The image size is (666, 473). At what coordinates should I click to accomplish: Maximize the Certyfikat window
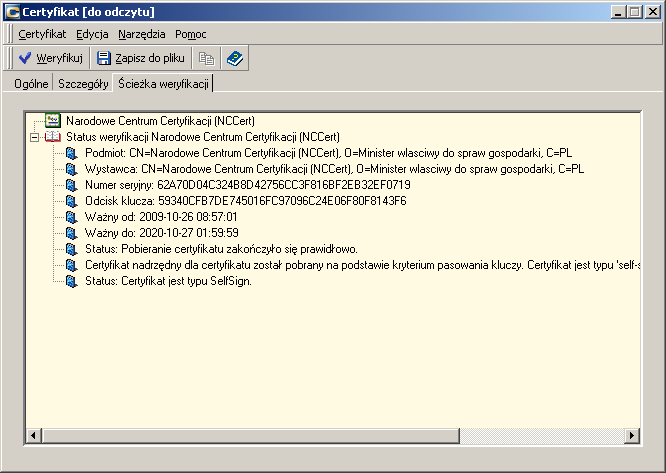pos(635,12)
